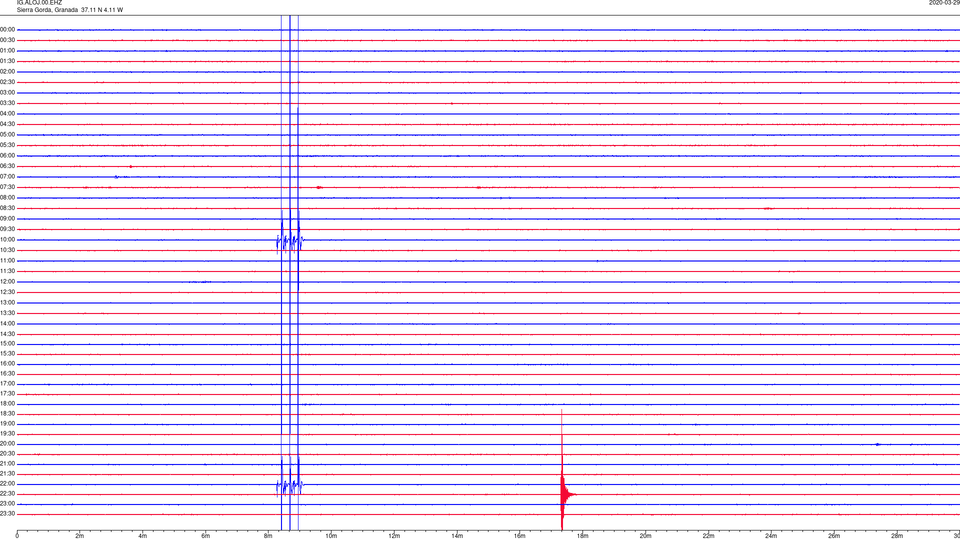Select the 00:00 trace time label
This screenshot has height=540, width=960.
click(8, 29)
